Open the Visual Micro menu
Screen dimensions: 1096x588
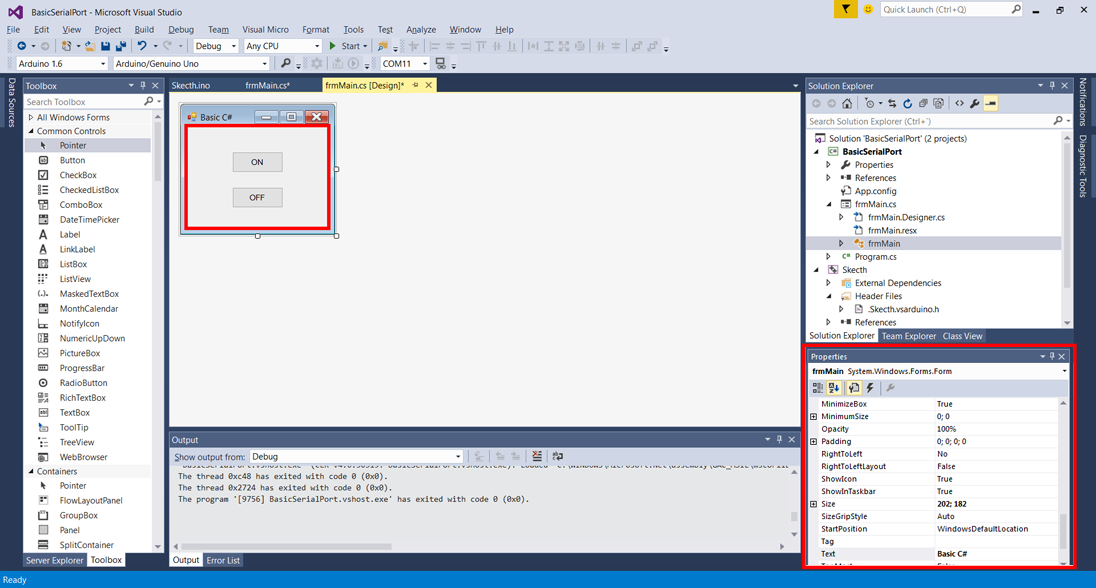click(x=265, y=30)
